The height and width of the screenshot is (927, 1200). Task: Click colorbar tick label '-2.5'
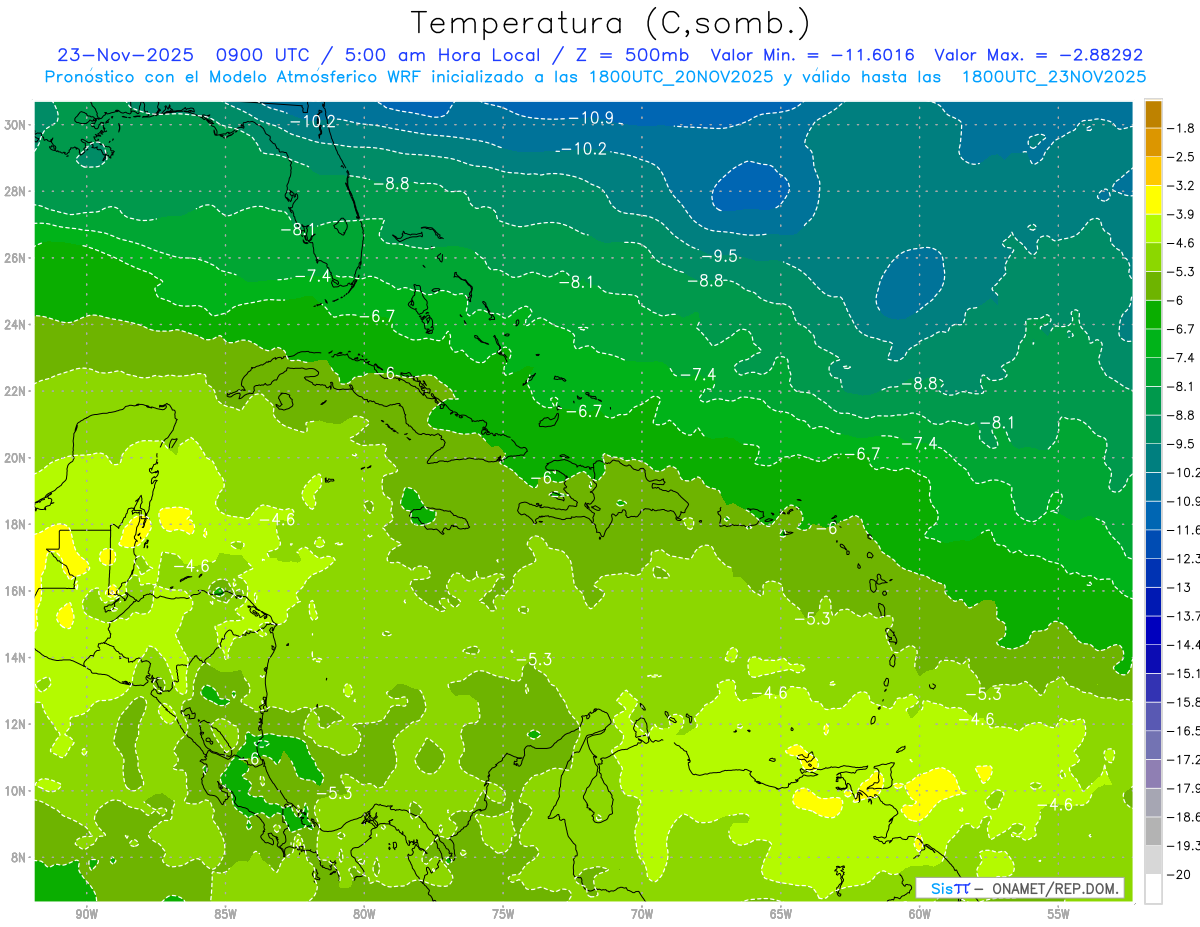pos(1181,157)
